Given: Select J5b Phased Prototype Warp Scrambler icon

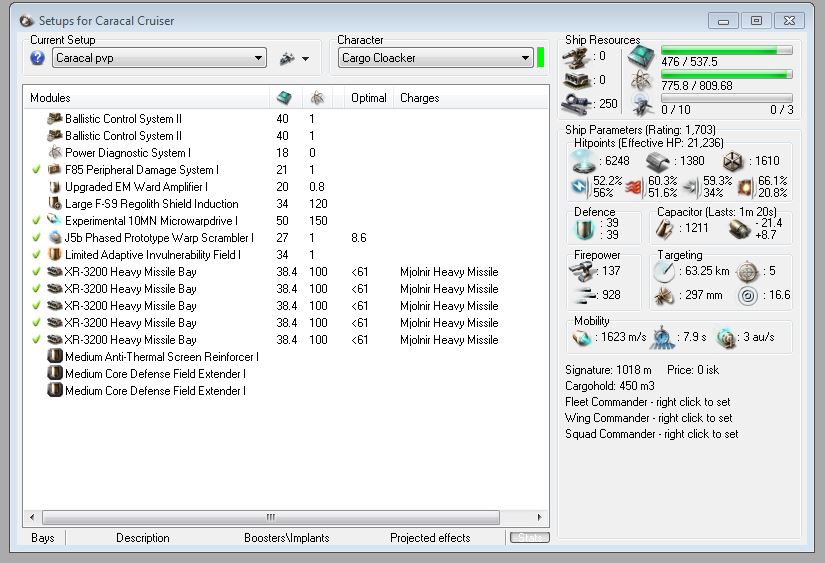Looking at the screenshot, I should [55, 237].
